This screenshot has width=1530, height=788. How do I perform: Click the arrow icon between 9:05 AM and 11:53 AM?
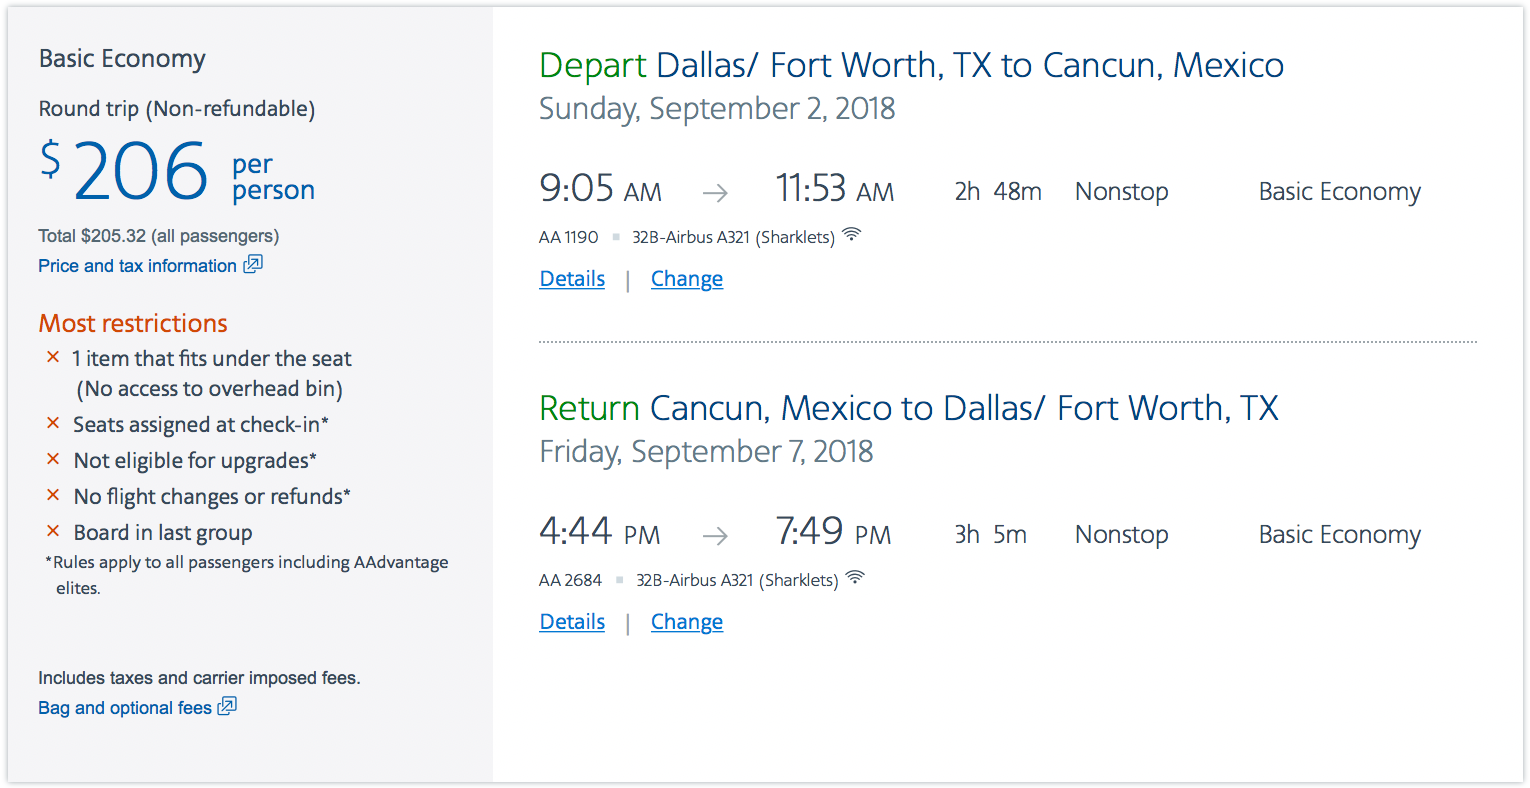[715, 193]
